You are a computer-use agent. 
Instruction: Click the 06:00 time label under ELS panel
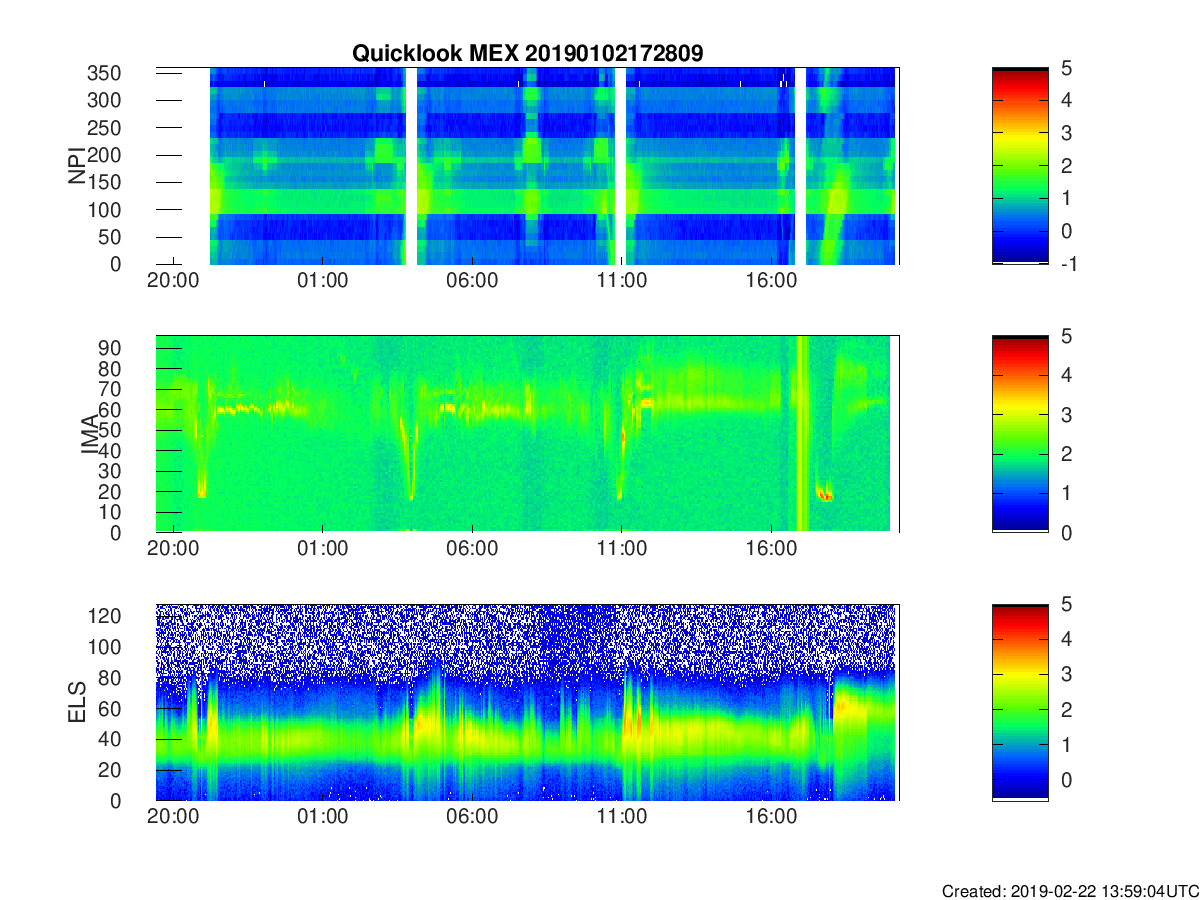[472, 817]
